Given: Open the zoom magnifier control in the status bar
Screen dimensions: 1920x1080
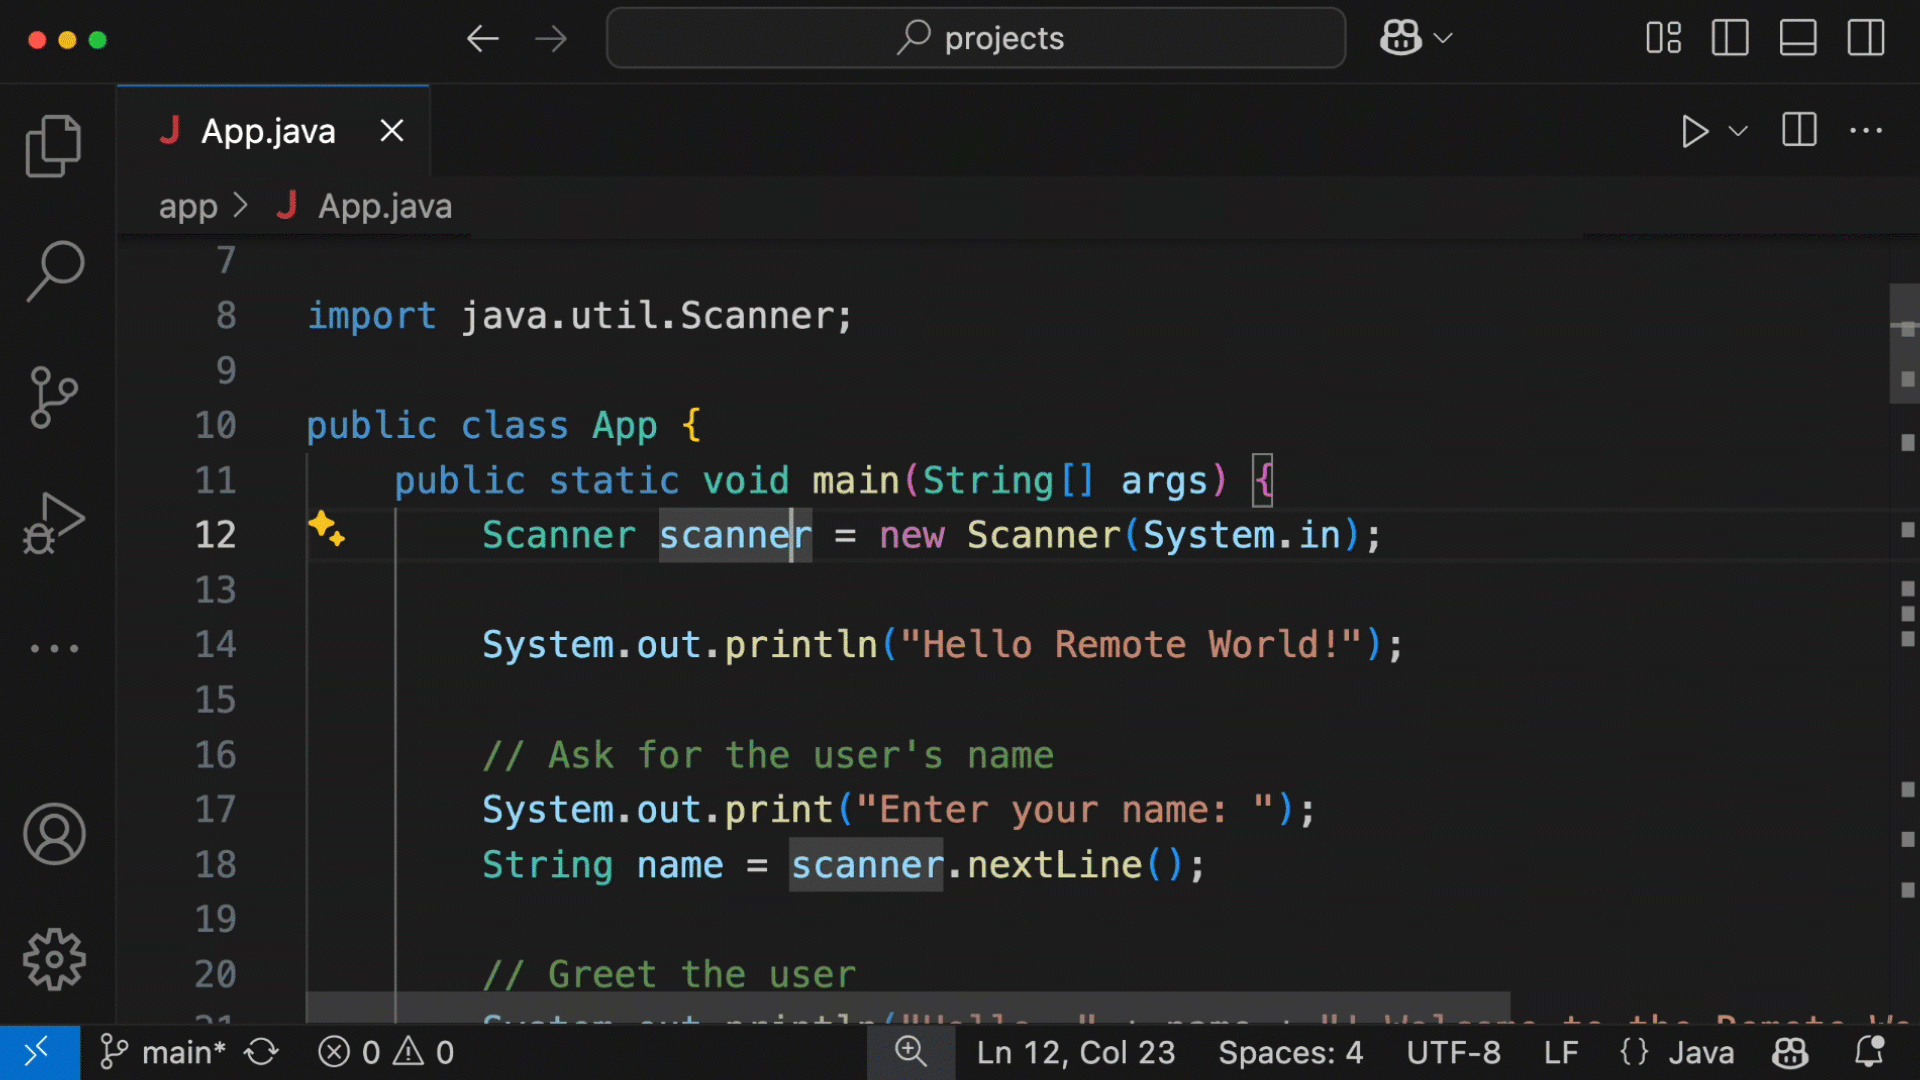Looking at the screenshot, I should [910, 1052].
